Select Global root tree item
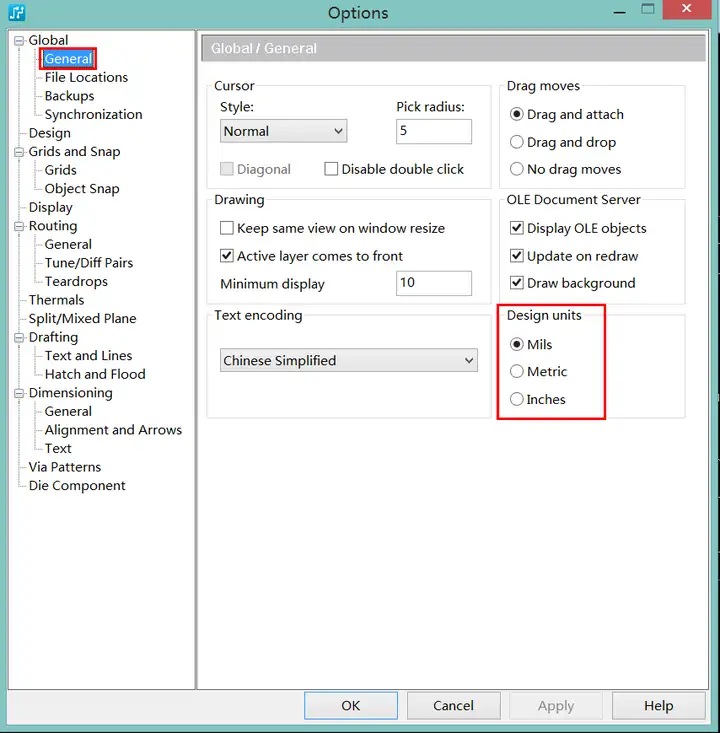720x733 pixels. tap(48, 40)
